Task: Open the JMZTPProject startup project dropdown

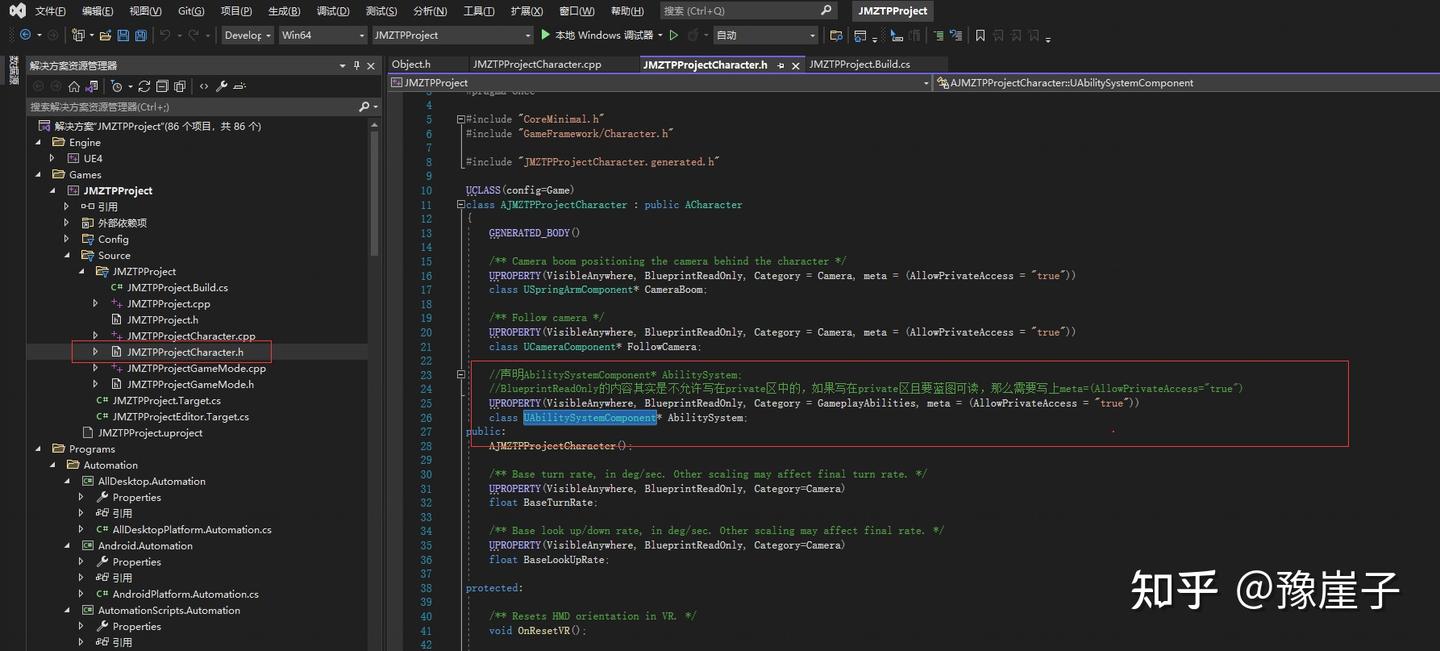Action: 452,35
